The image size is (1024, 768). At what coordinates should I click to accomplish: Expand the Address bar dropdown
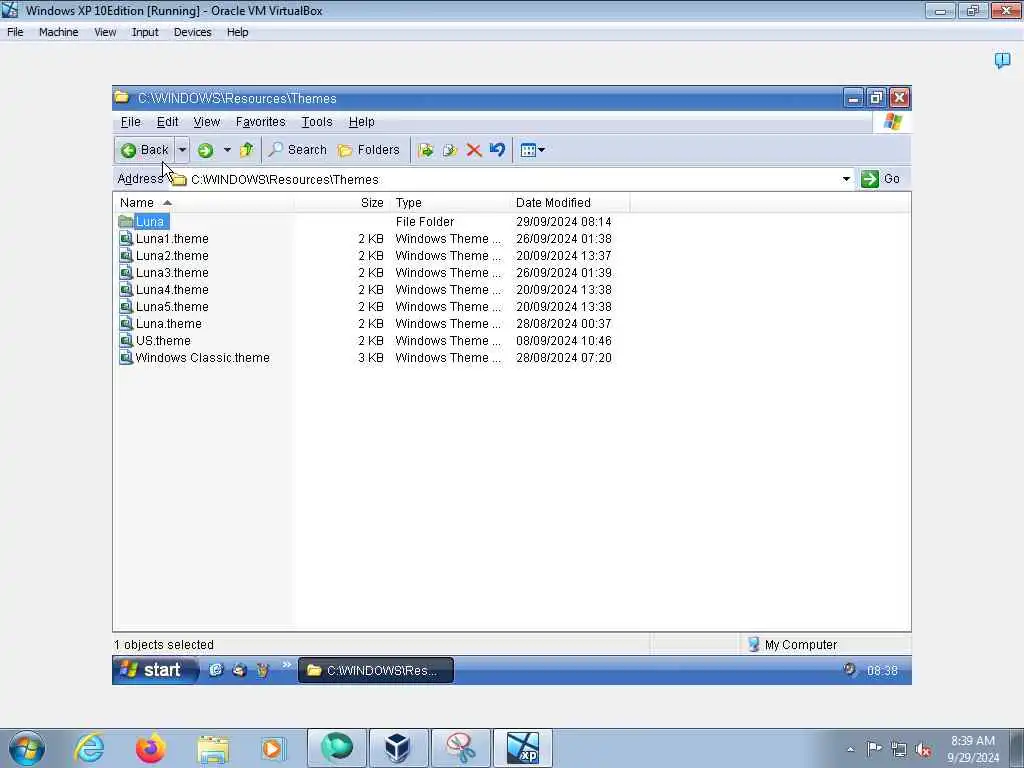pos(846,179)
